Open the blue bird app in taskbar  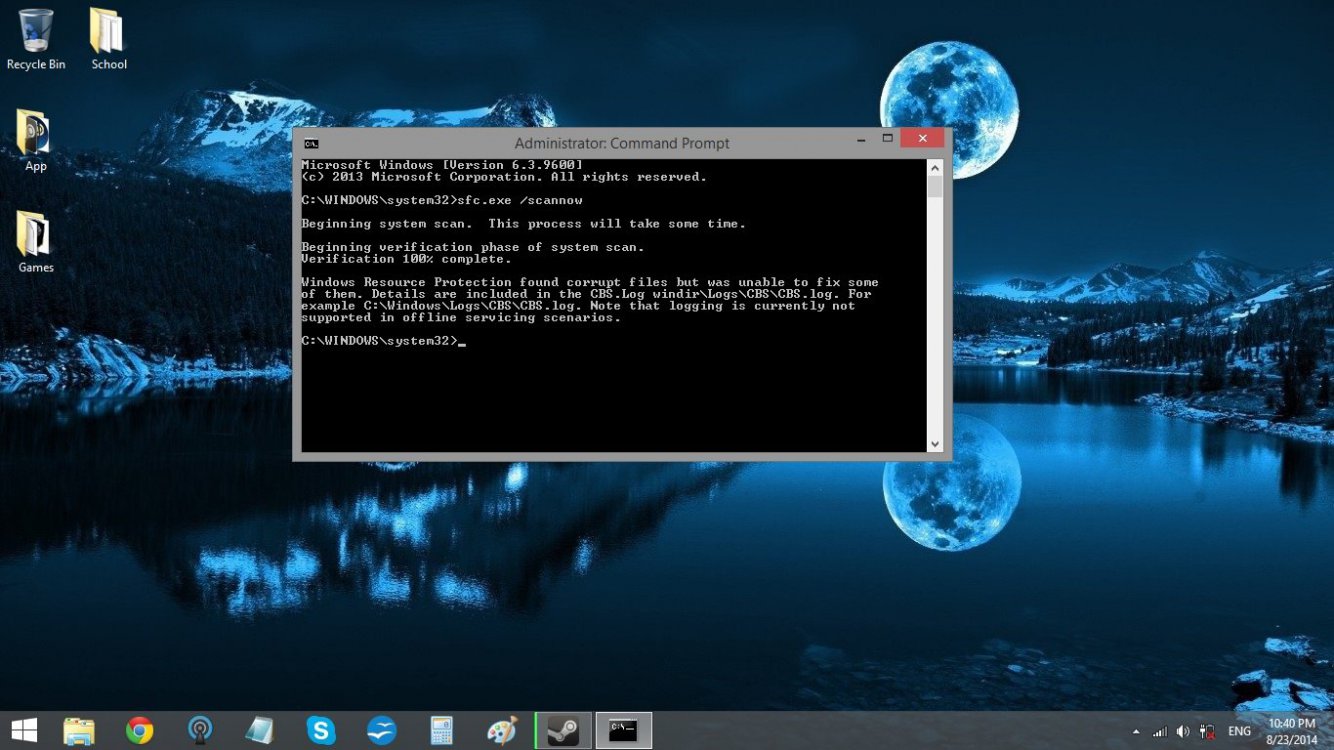click(x=381, y=731)
